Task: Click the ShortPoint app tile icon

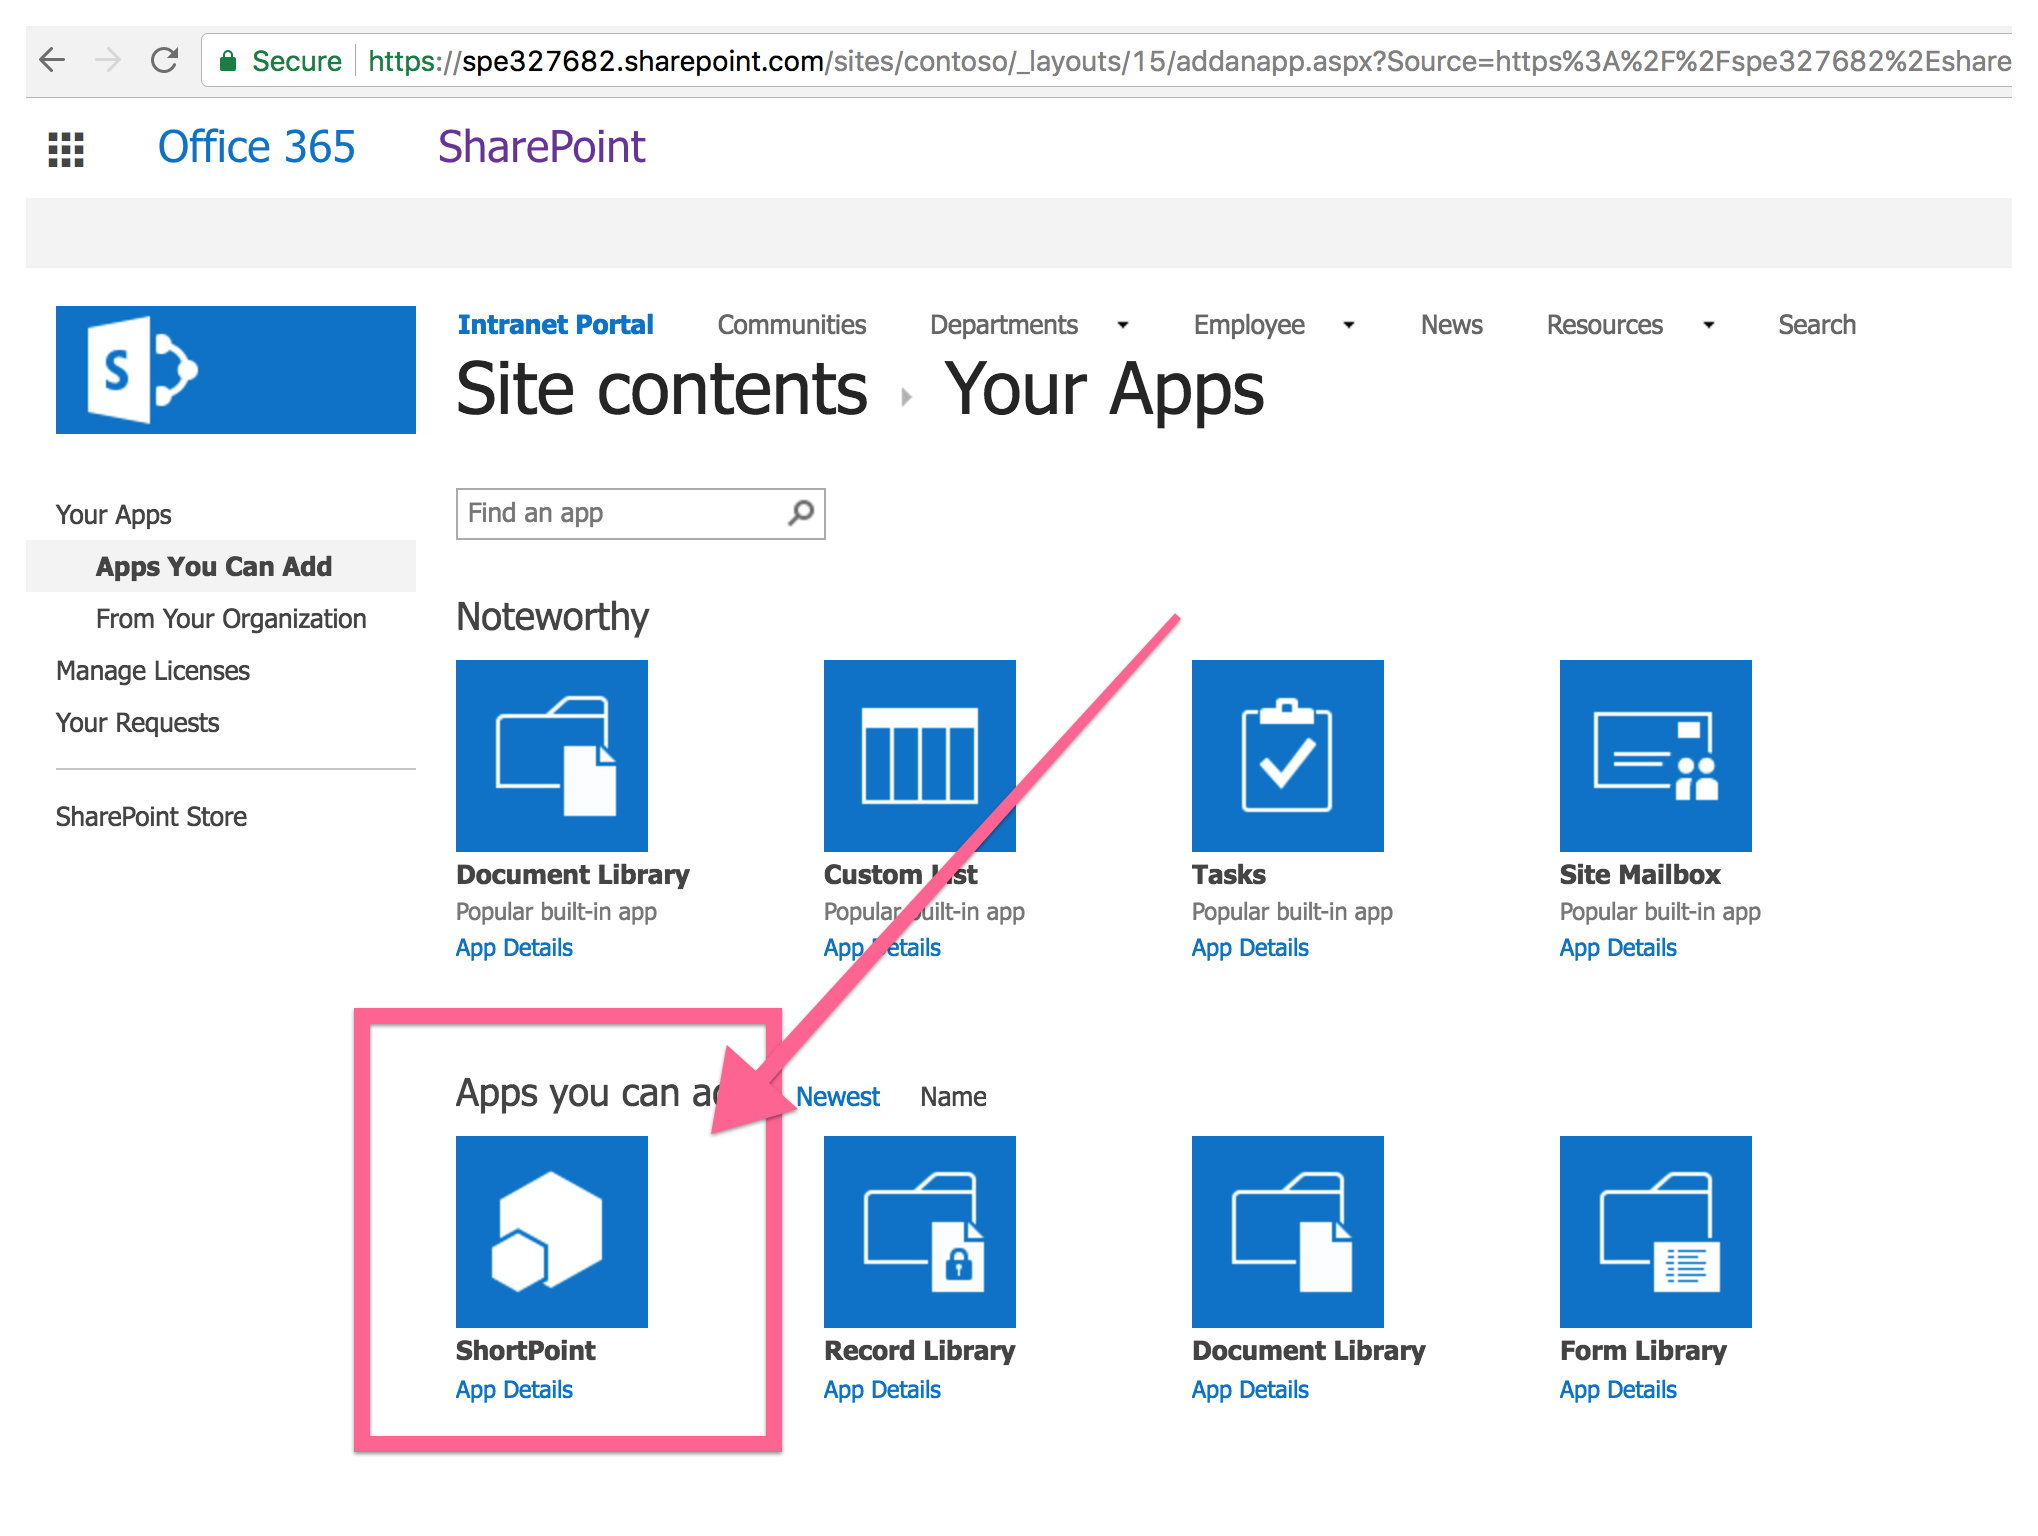Action: click(551, 1231)
